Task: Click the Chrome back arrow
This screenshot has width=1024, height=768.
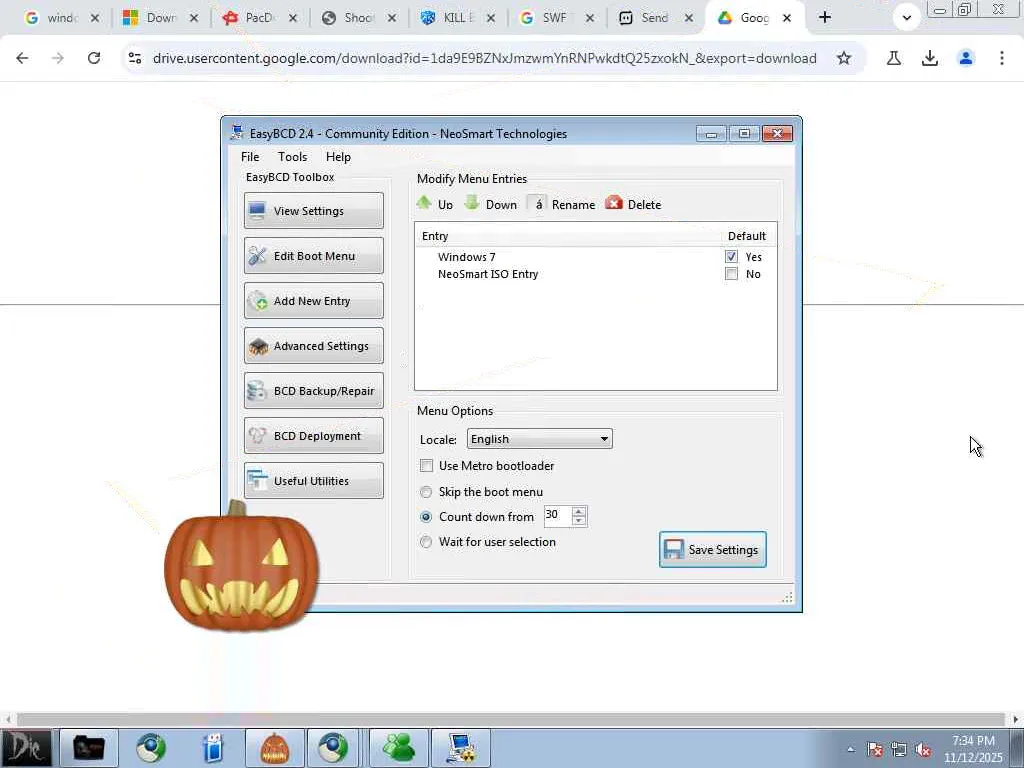Action: tap(22, 58)
